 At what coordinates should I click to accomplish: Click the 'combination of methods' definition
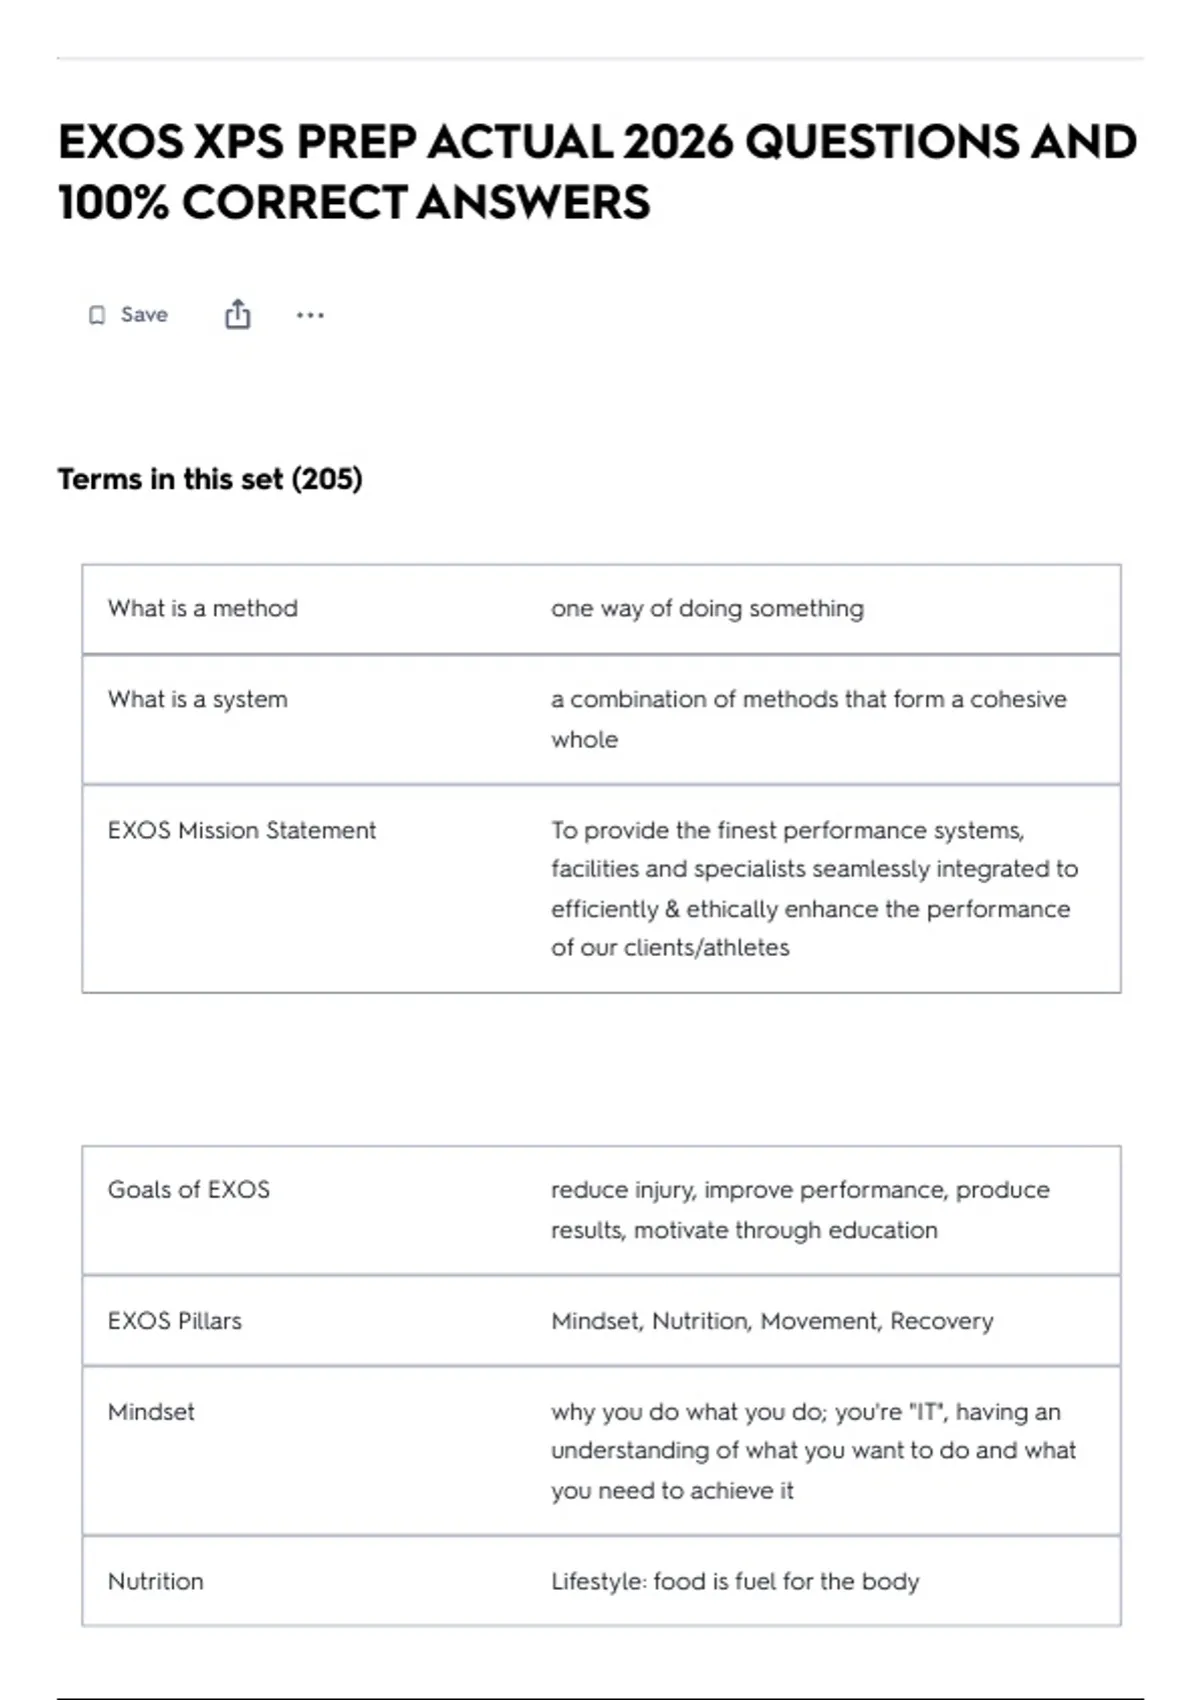click(808, 719)
